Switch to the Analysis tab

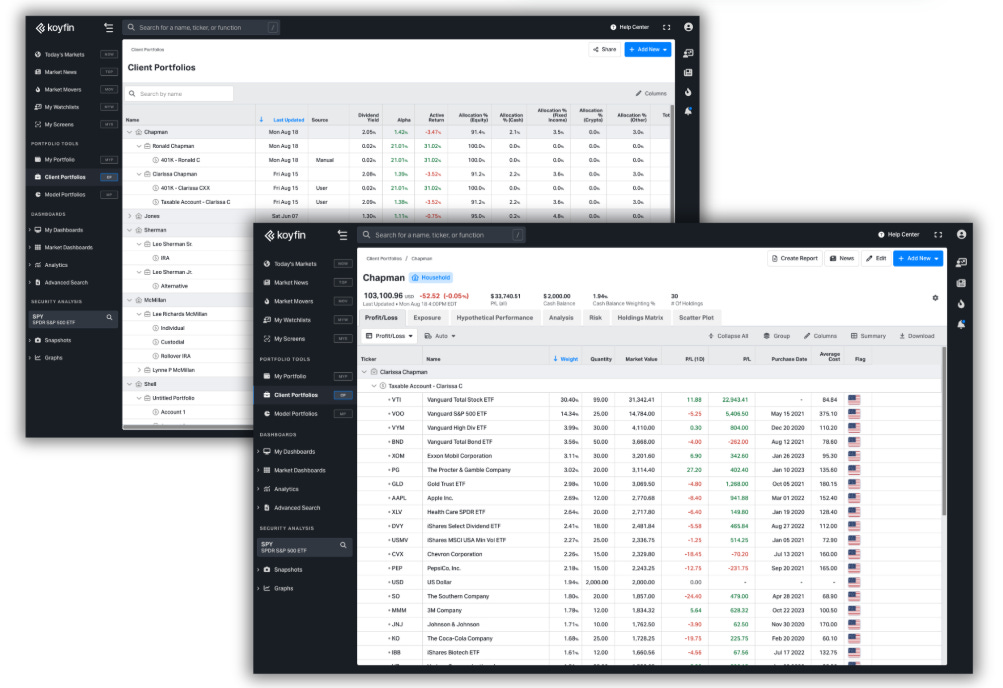click(561, 318)
